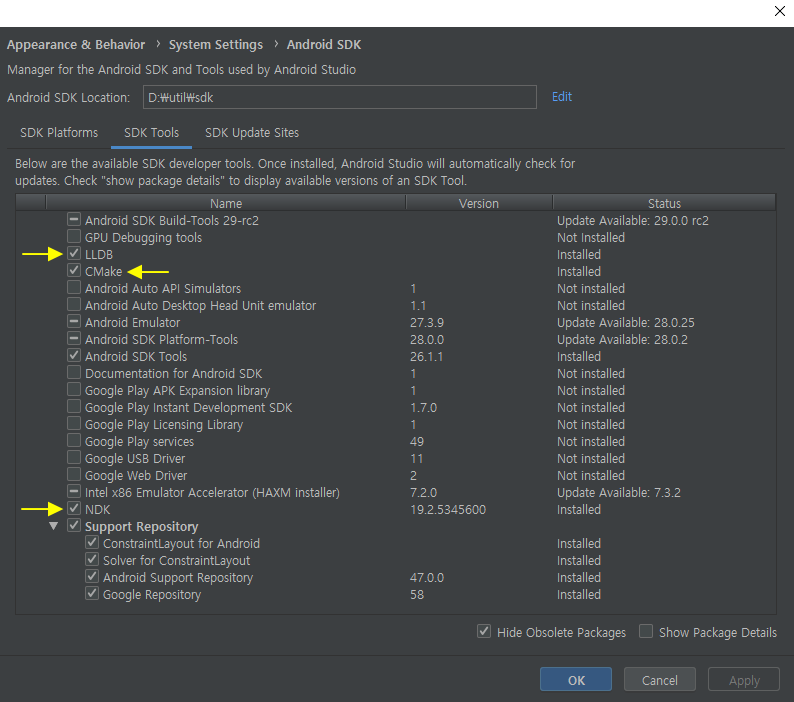Screen dimensions: 794x702
Task: Click the OK button
Action: click(x=576, y=680)
